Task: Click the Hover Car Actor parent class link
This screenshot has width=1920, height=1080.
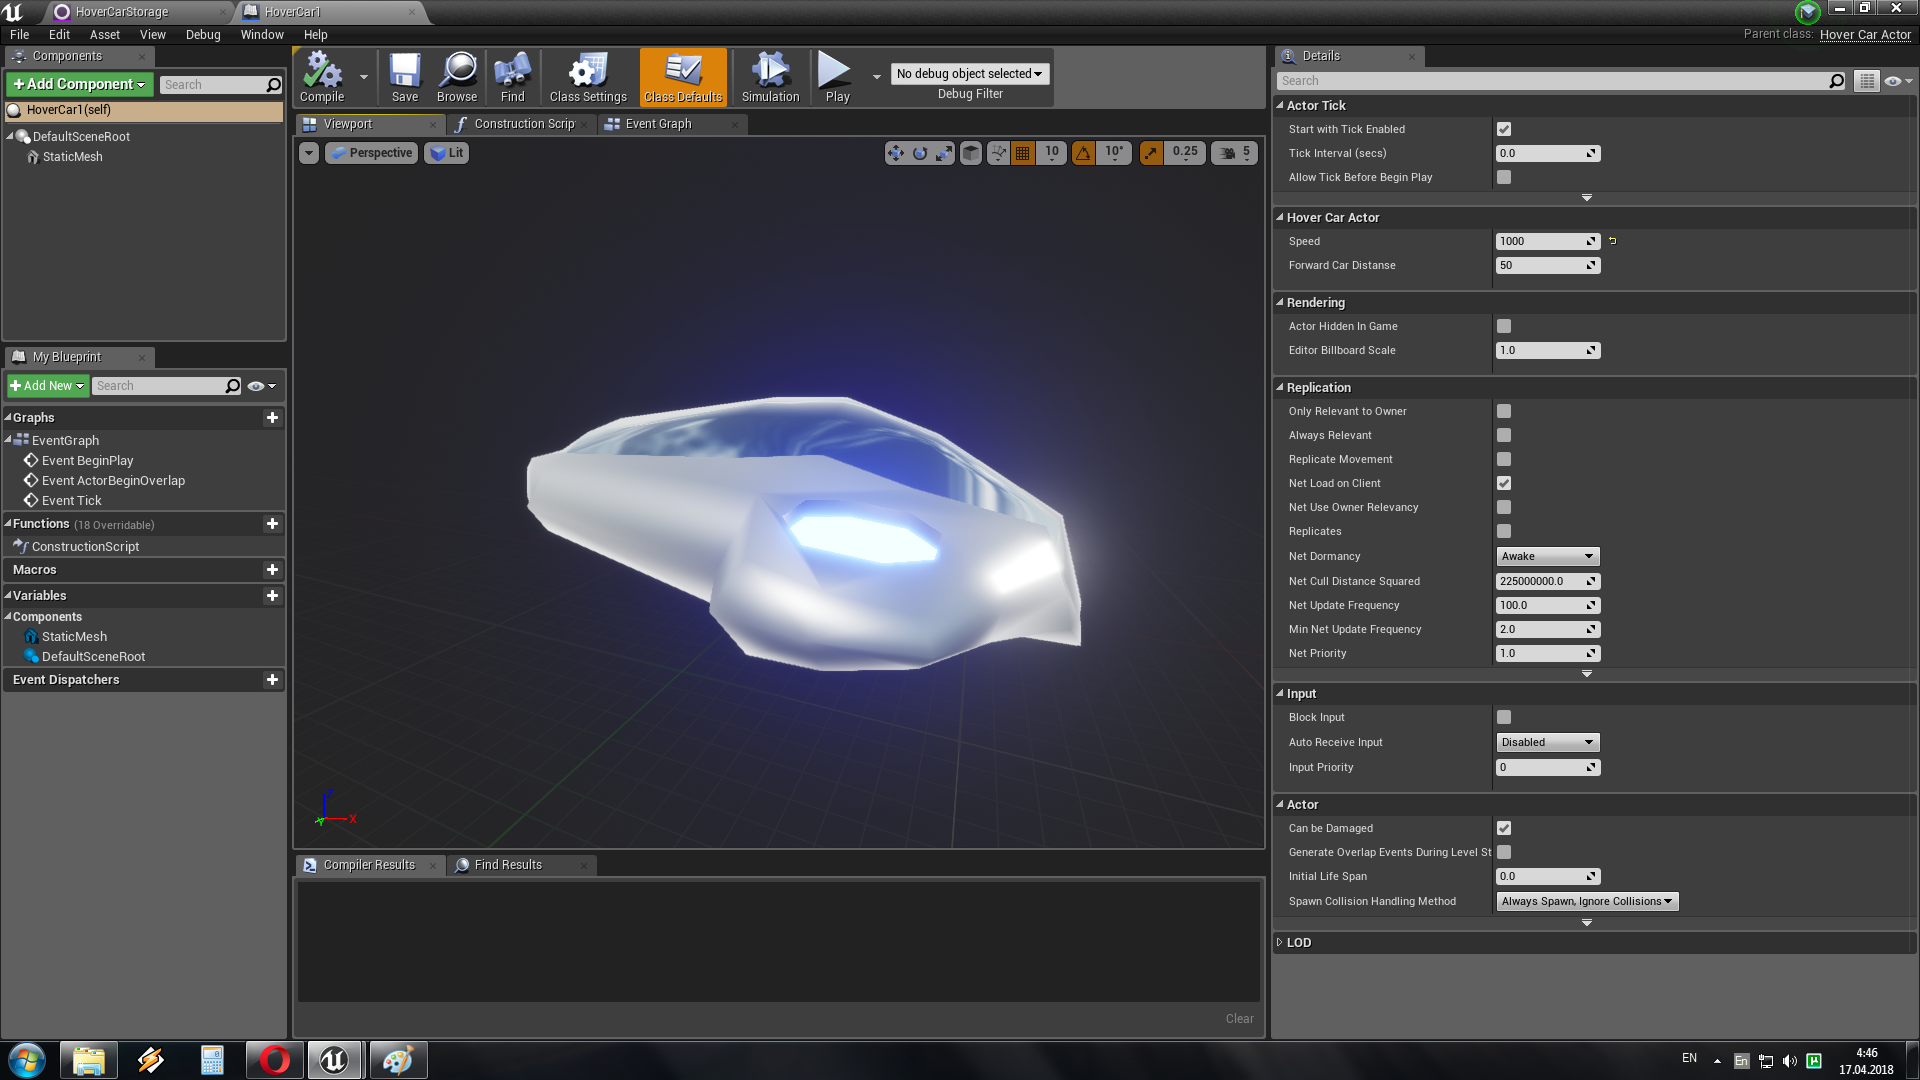Action: click(x=1865, y=34)
